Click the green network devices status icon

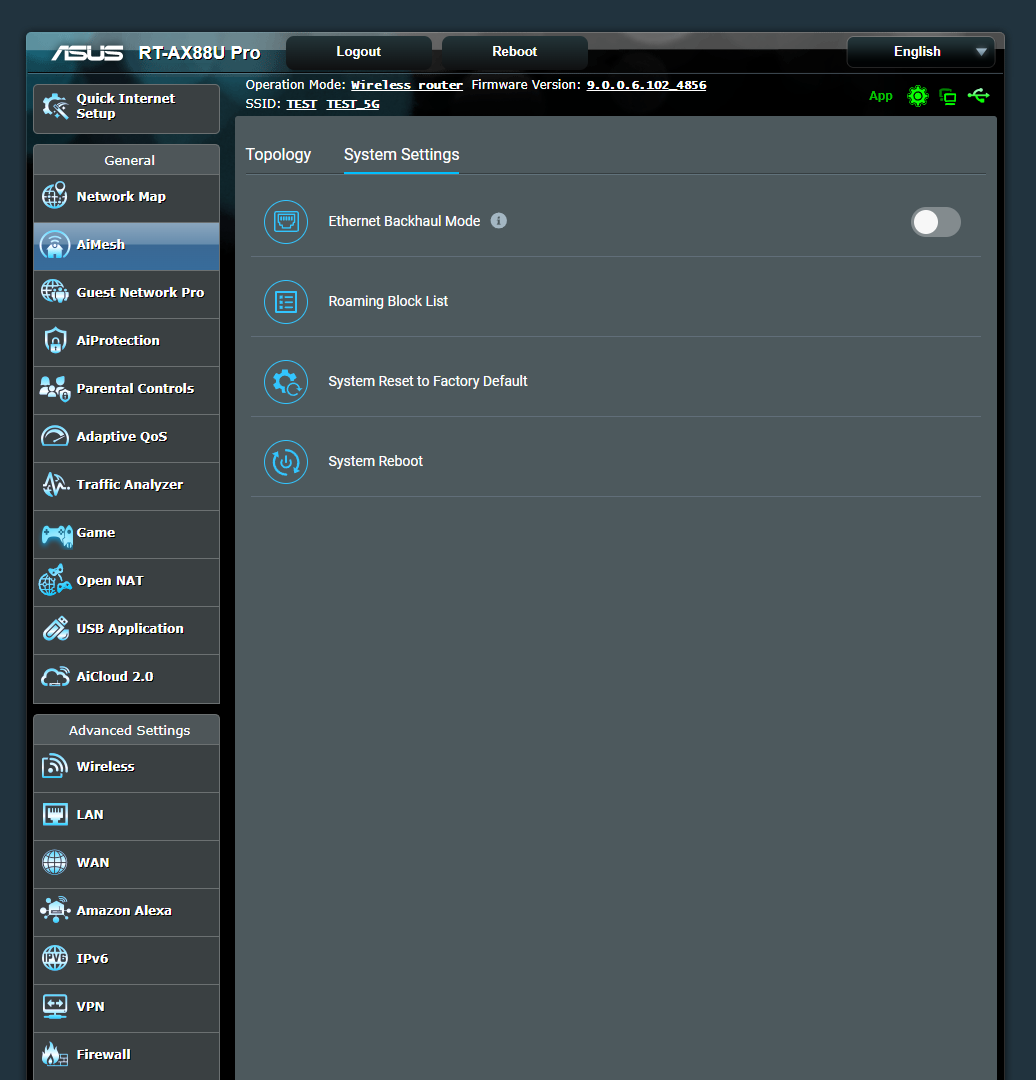click(x=948, y=96)
